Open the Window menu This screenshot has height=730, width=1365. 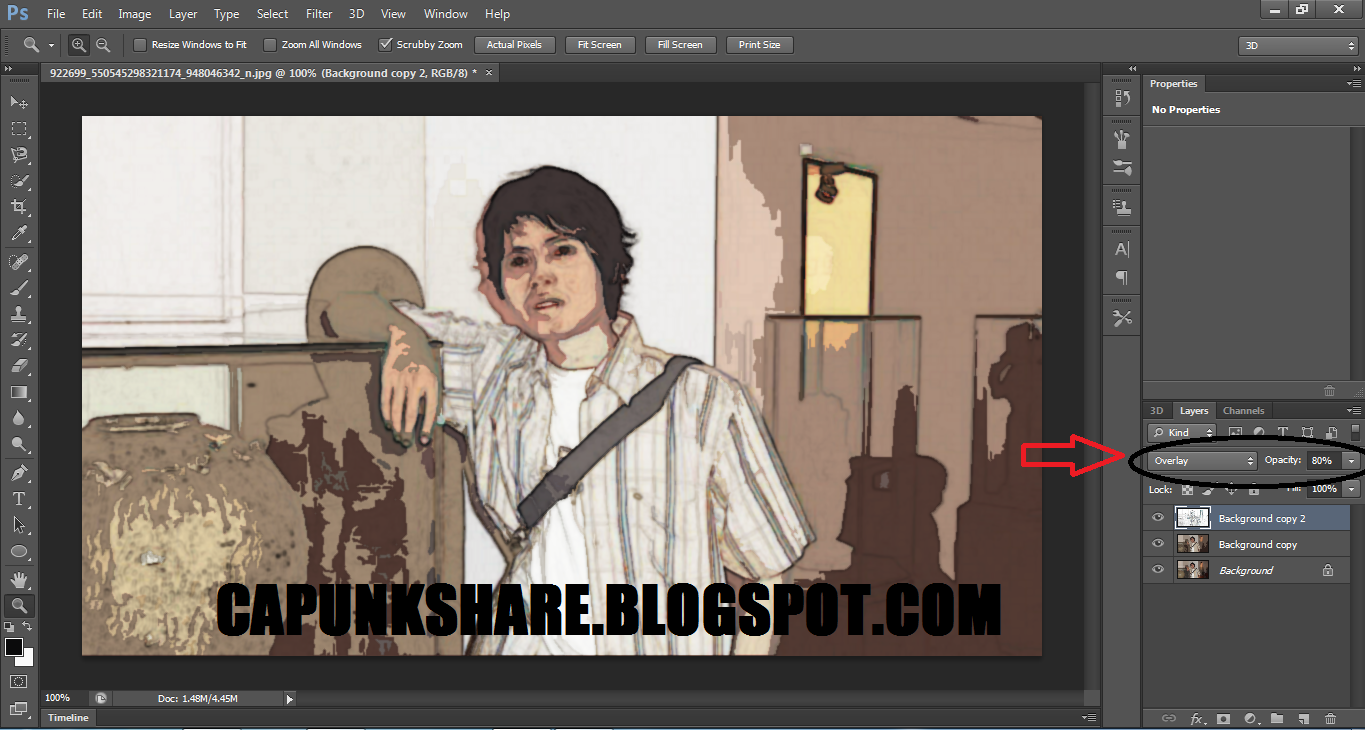point(445,14)
